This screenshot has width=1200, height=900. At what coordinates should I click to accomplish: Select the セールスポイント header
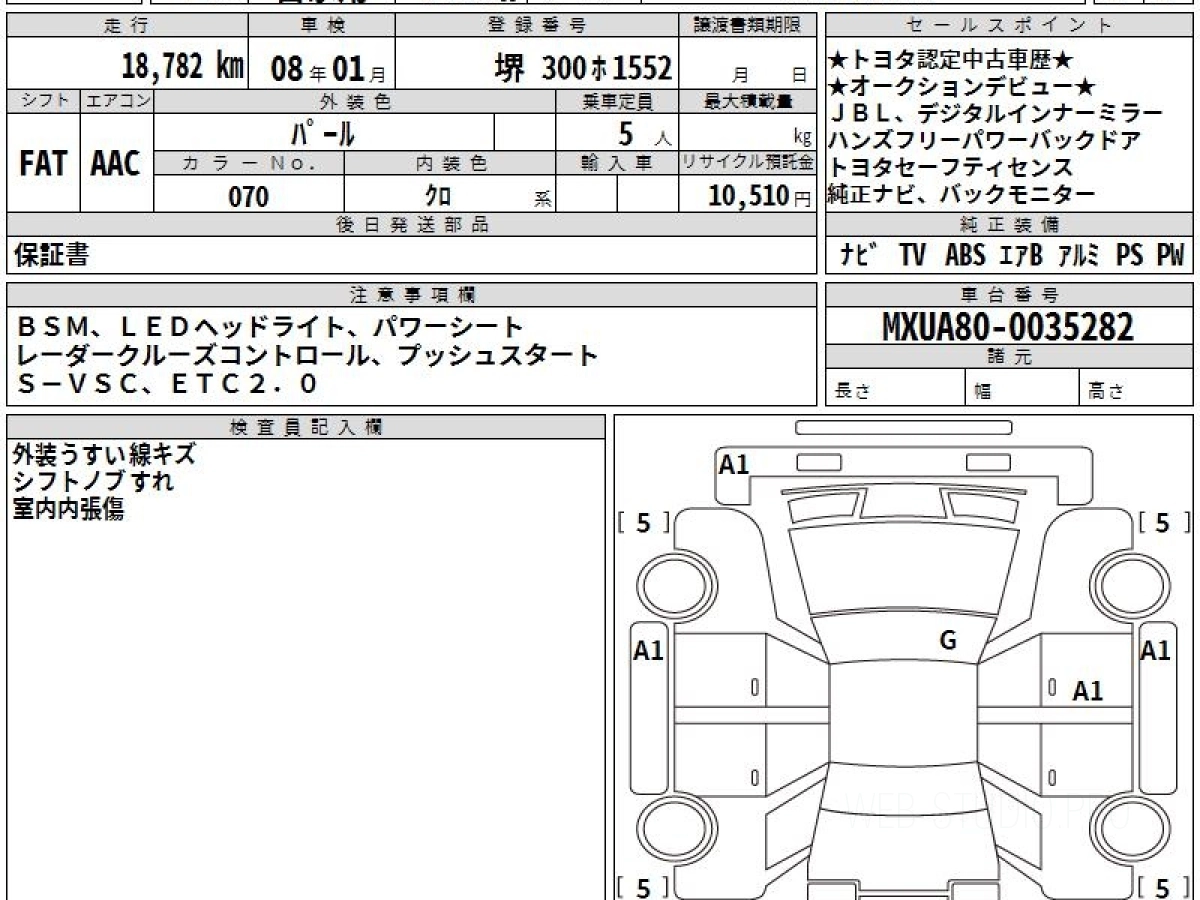coord(1008,26)
